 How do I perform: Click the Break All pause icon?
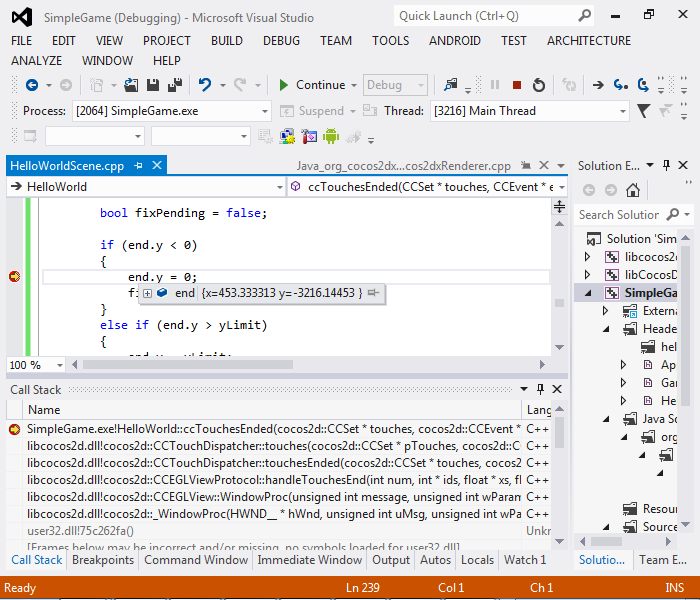[x=495, y=85]
